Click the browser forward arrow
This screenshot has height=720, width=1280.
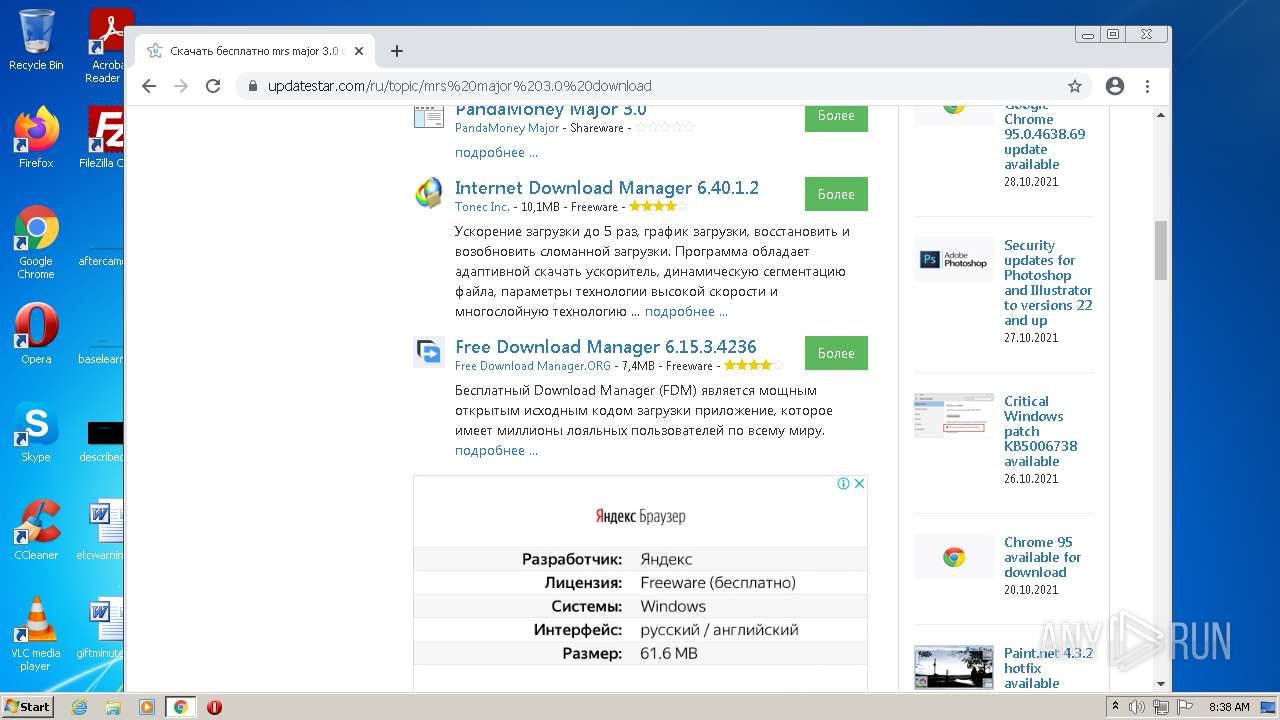click(x=181, y=86)
